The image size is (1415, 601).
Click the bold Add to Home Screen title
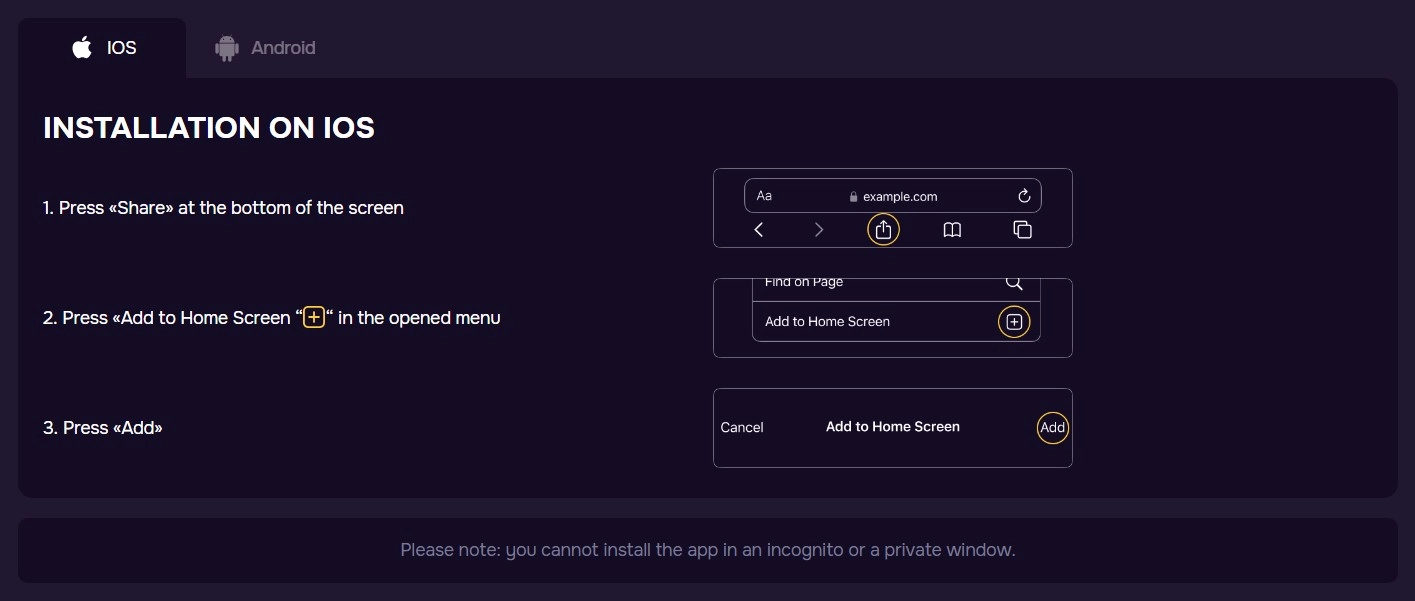coord(893,426)
